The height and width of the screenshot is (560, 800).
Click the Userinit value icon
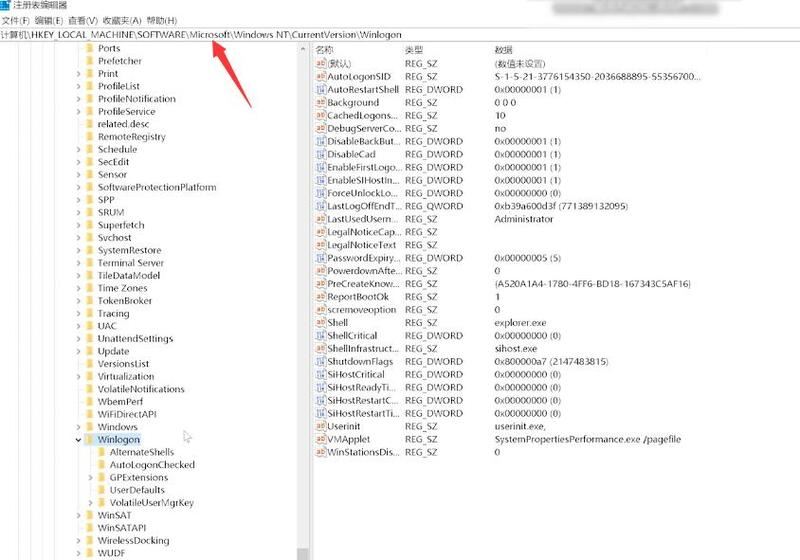pos(320,427)
